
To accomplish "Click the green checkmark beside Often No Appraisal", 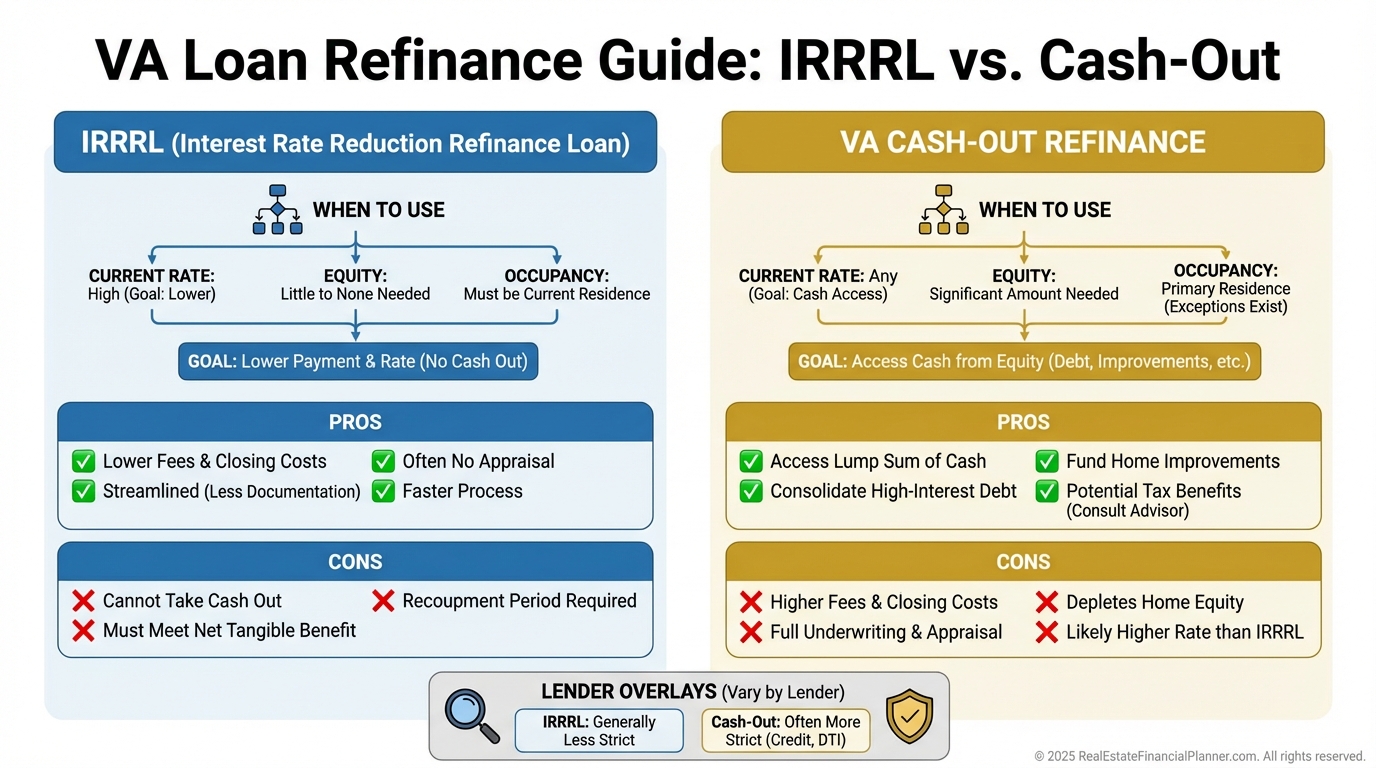I will point(383,461).
